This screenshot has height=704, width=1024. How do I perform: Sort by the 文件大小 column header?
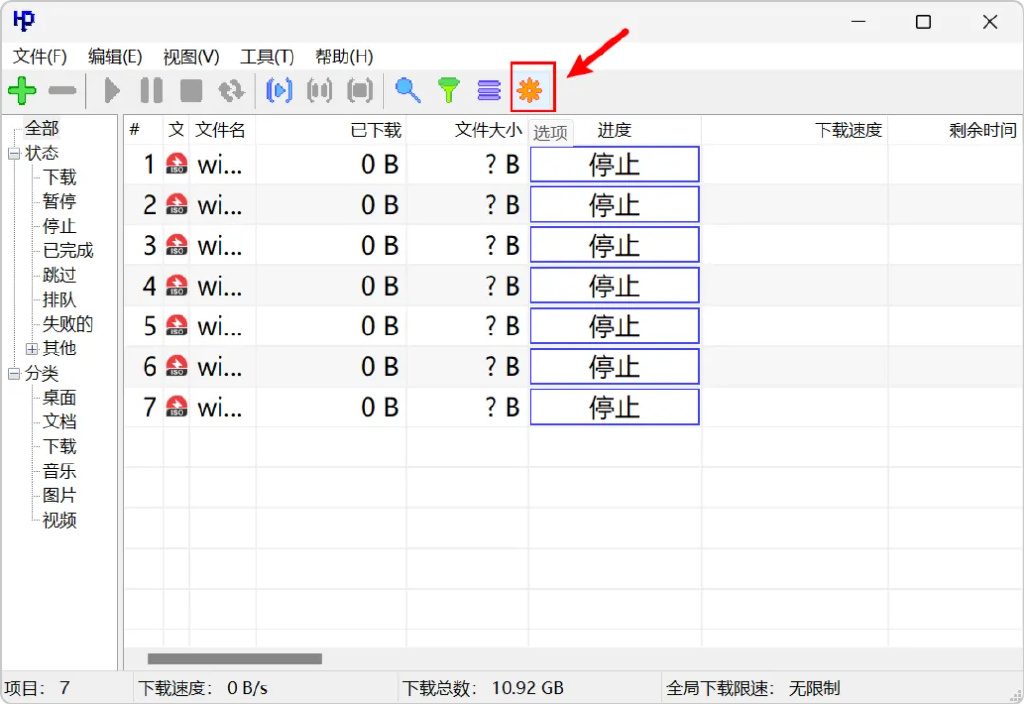[487, 130]
